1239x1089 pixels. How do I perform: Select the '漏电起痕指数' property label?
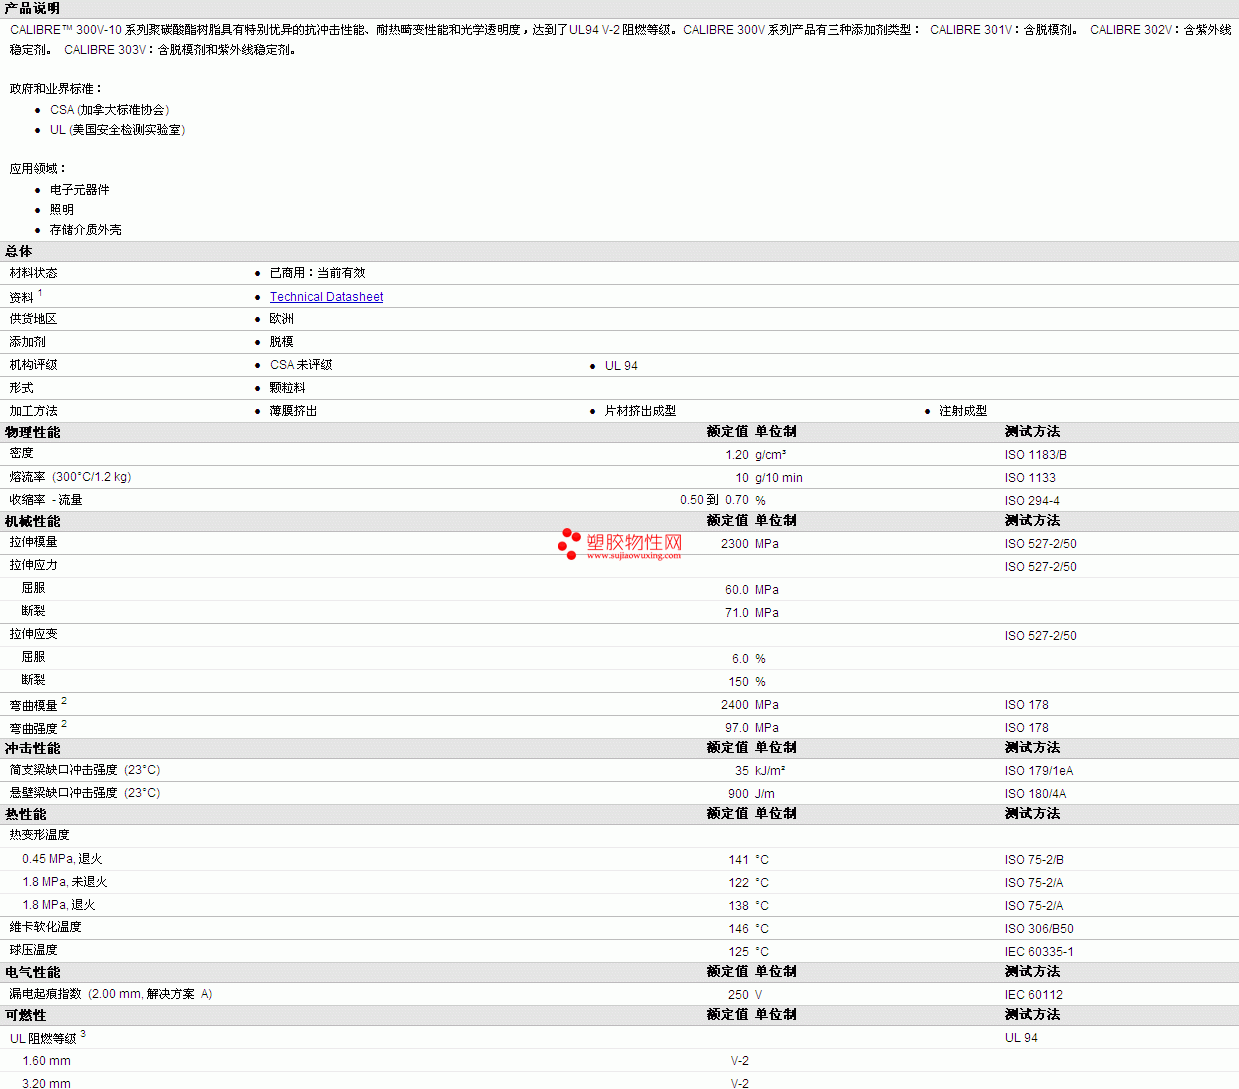tap(46, 994)
